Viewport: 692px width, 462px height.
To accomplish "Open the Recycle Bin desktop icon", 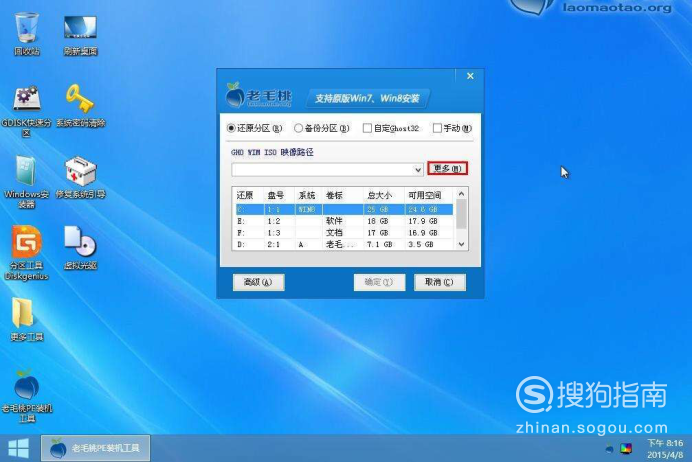I will click(x=26, y=34).
